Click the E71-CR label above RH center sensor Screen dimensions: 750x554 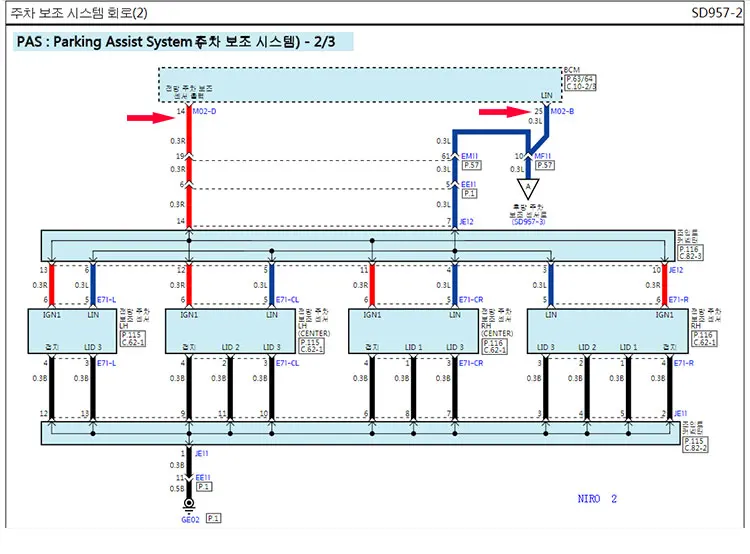(471, 300)
